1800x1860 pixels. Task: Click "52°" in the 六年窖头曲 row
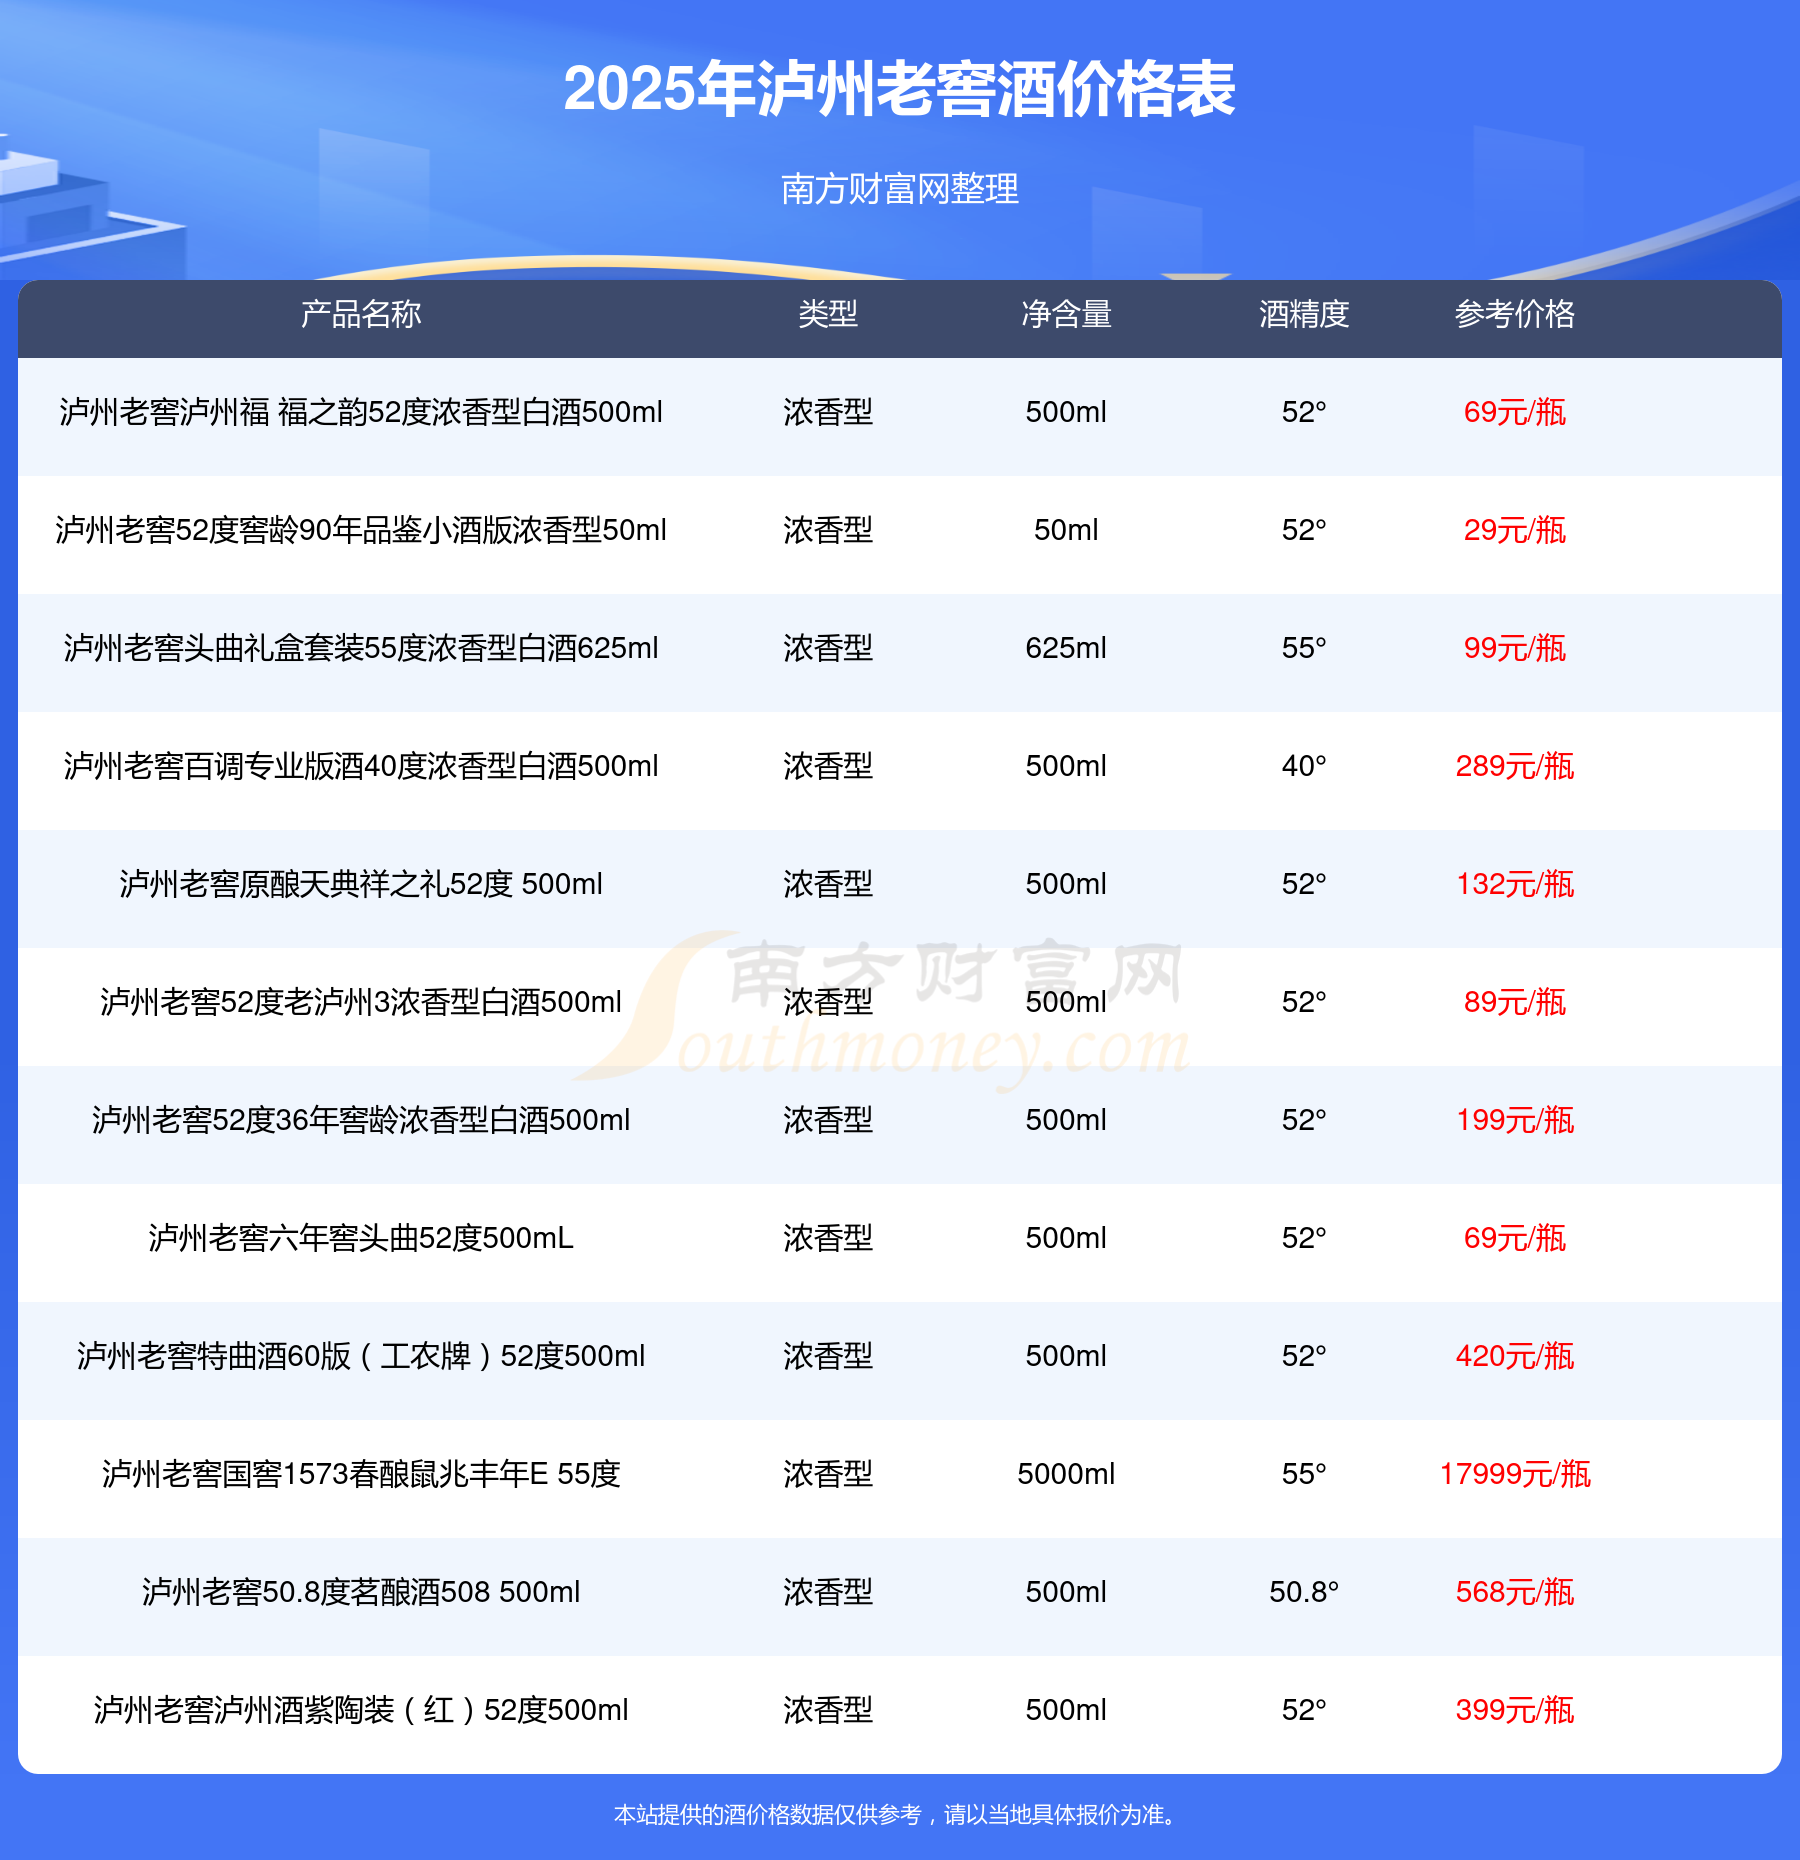coord(1304,1238)
